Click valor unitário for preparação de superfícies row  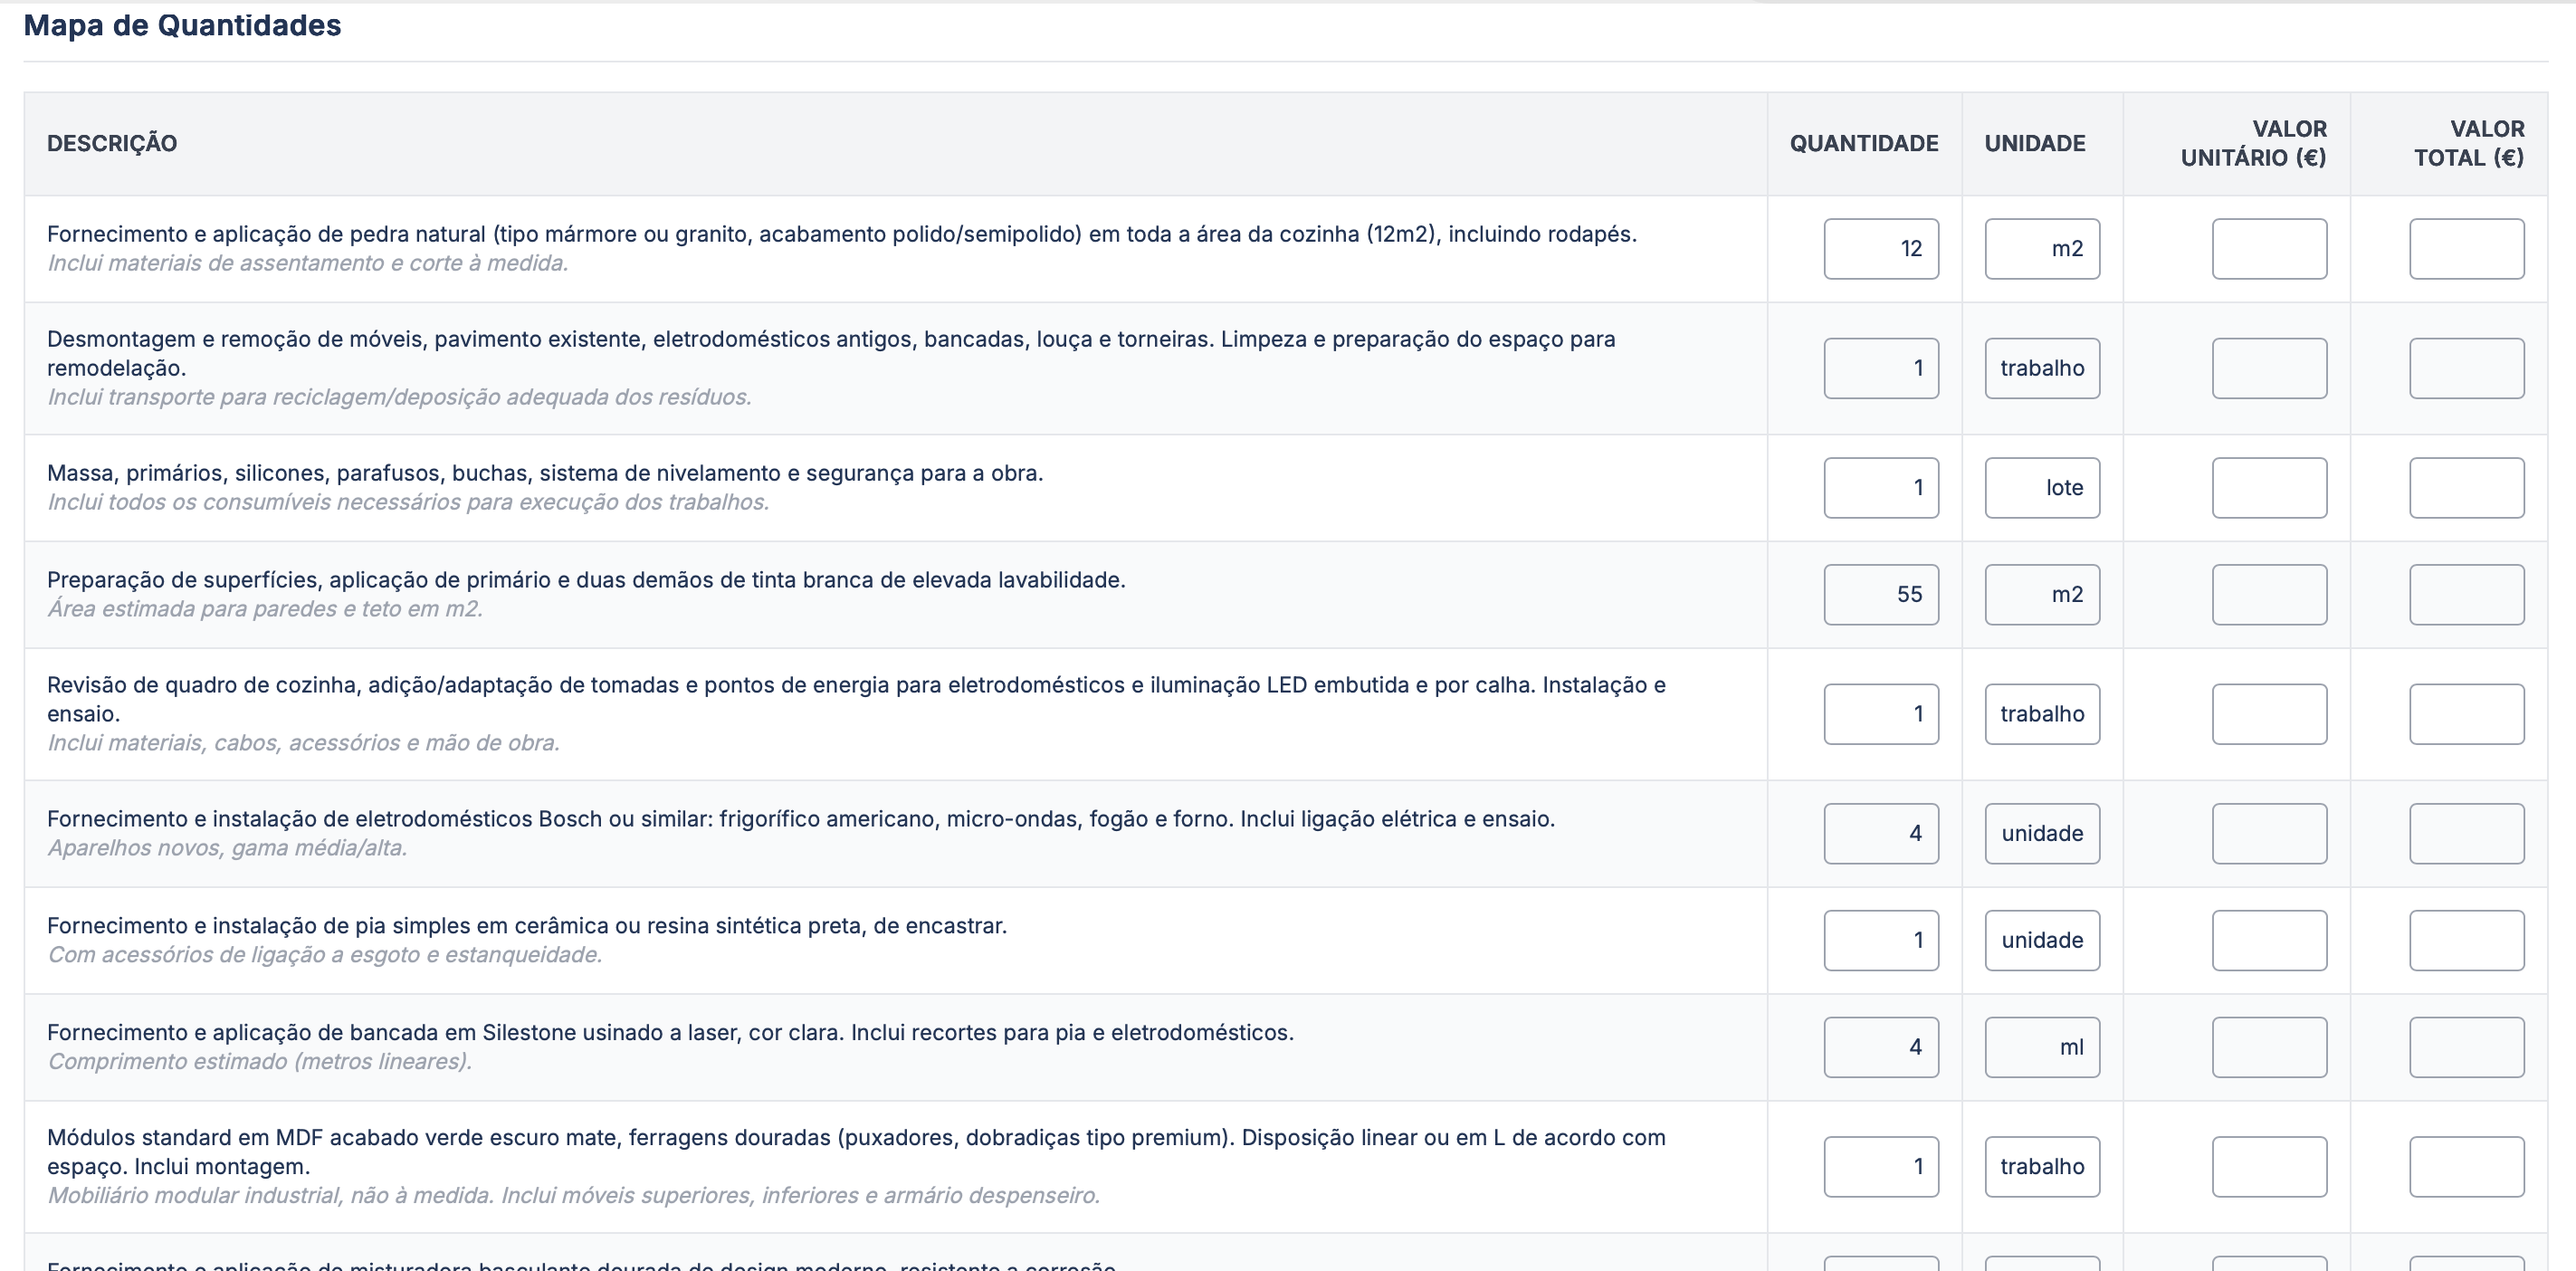click(2269, 594)
